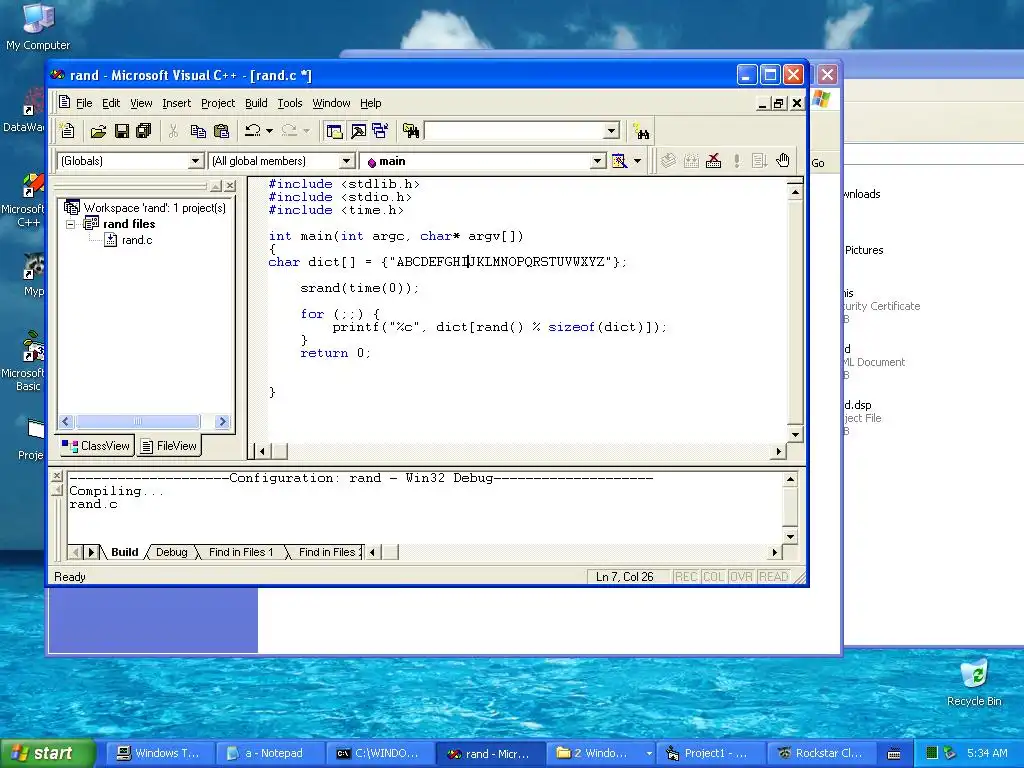Open the Window List toolbar icon
This screenshot has width=1024, height=768.
pyautogui.click(x=379, y=131)
